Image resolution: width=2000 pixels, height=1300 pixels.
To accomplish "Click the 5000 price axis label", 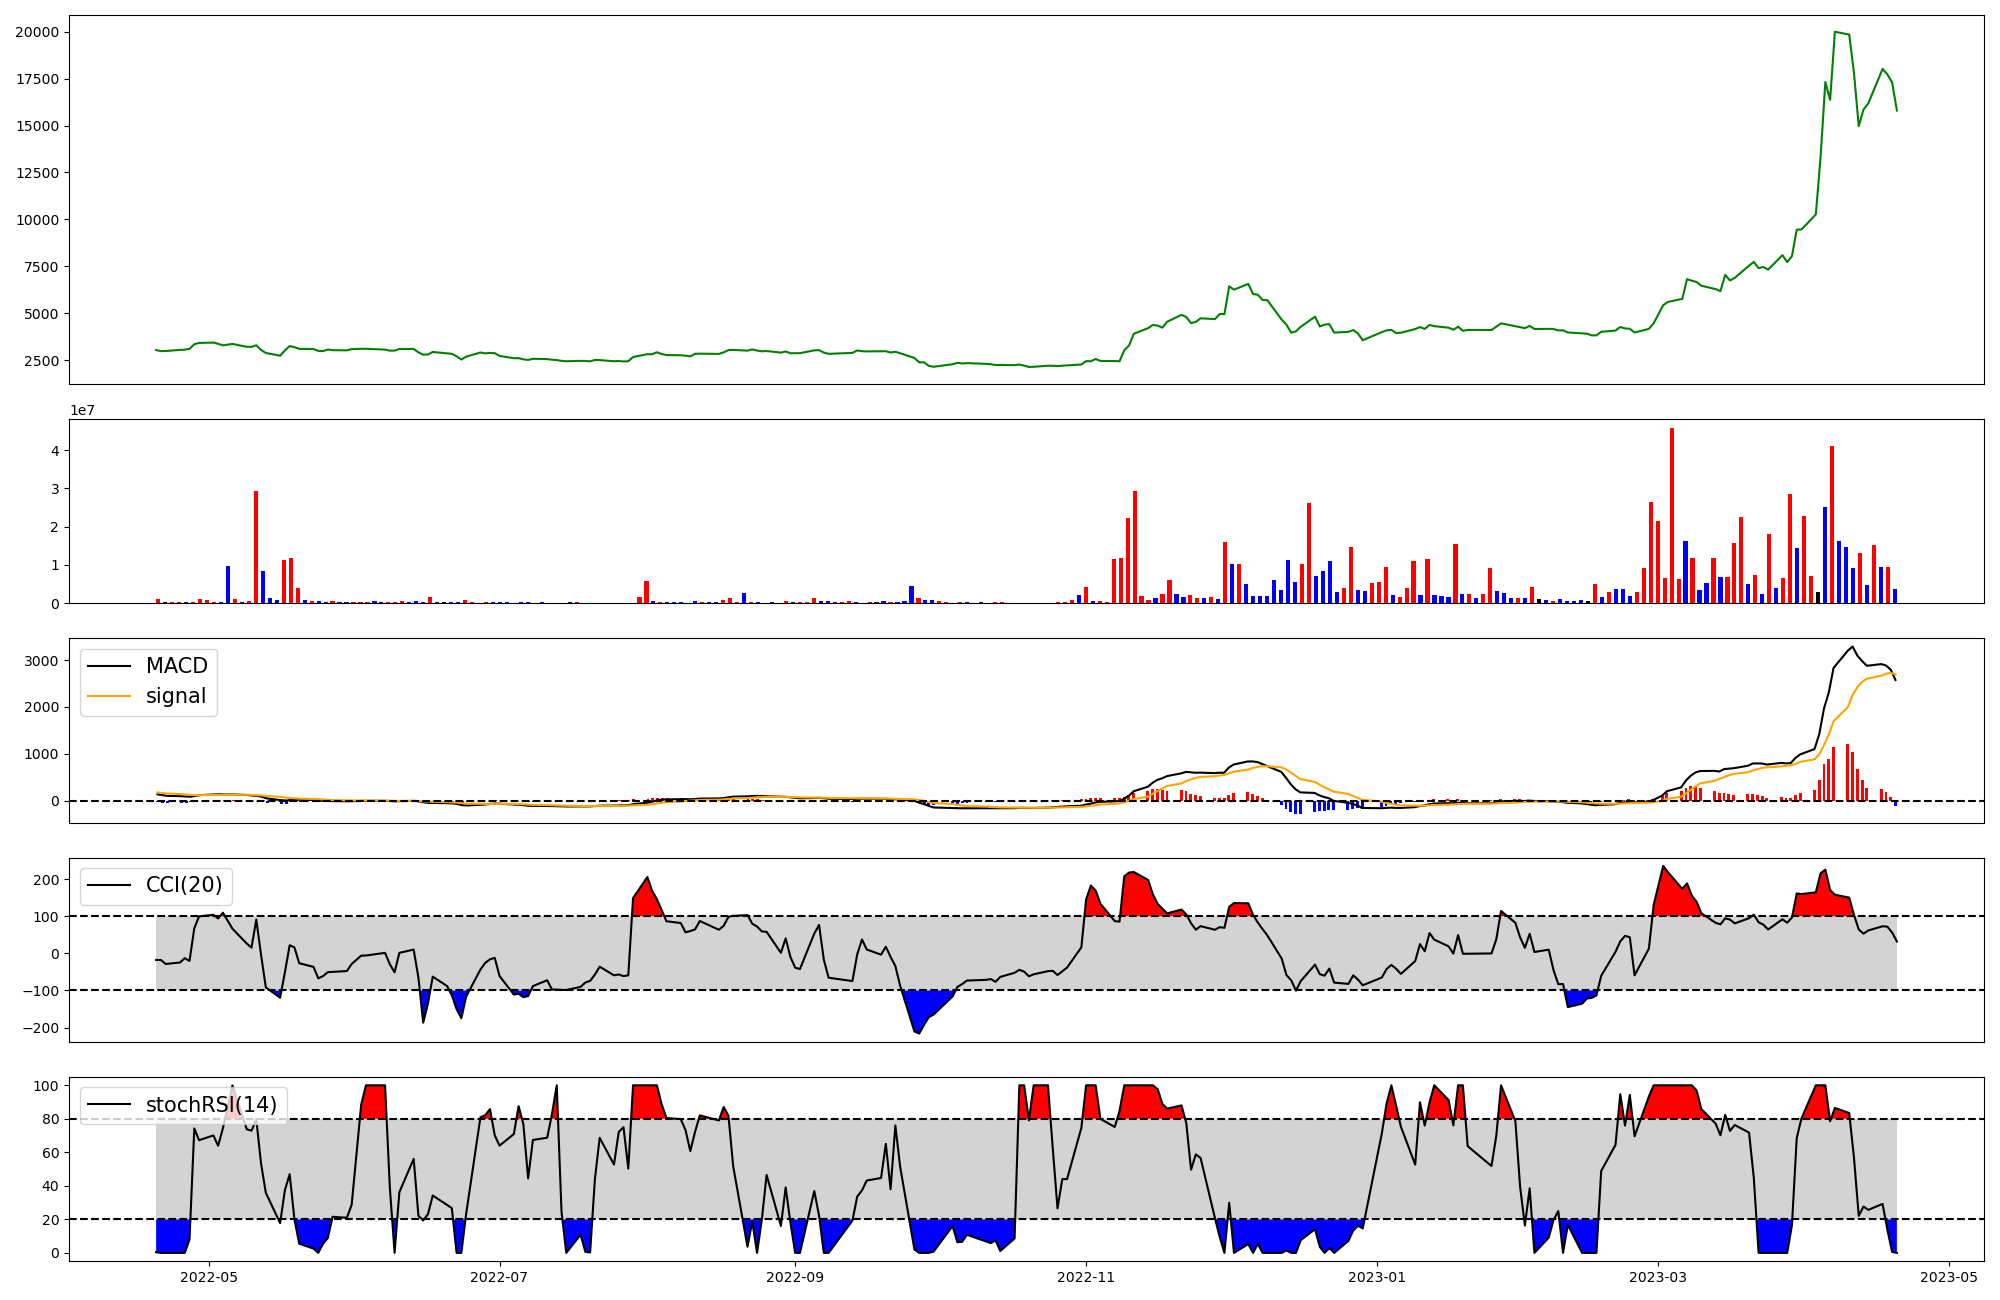I will (40, 314).
